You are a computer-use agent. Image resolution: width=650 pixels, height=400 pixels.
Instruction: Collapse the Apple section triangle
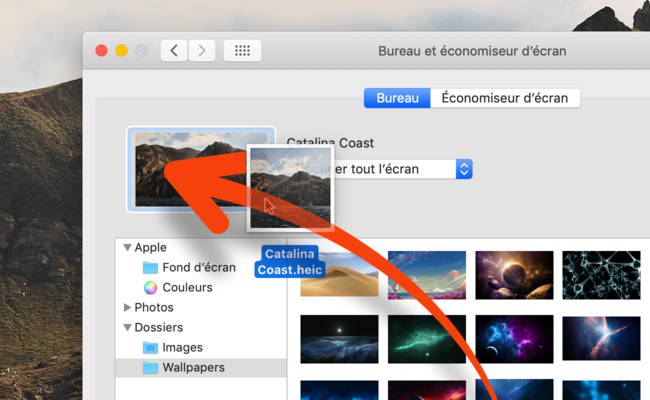127,247
